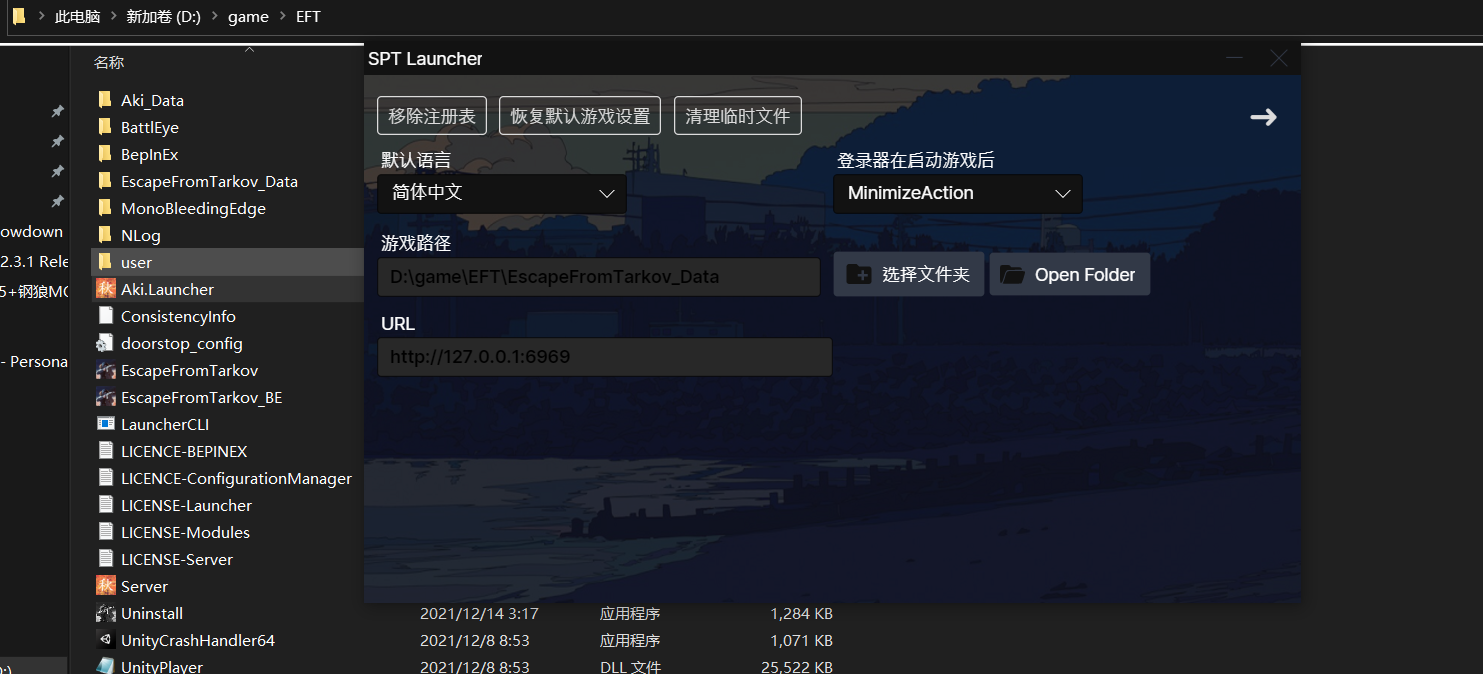
Task: Click the folder icon in the address bar
Action: click(19, 16)
